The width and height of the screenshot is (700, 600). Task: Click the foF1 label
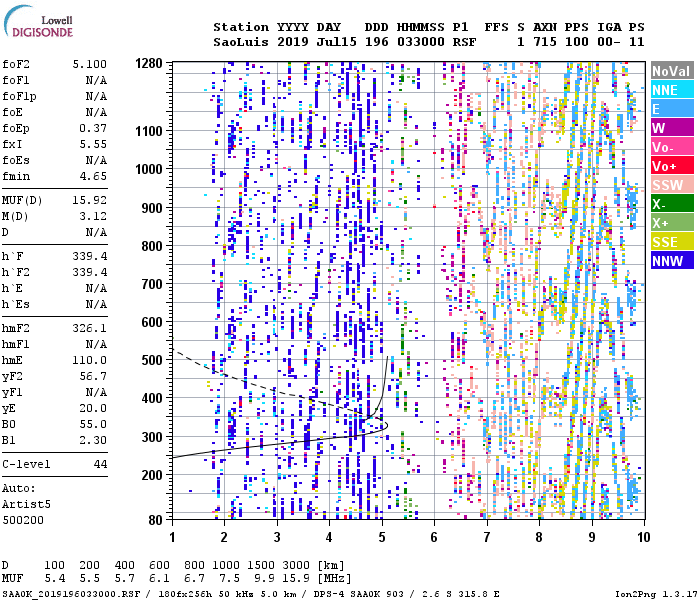[16, 80]
